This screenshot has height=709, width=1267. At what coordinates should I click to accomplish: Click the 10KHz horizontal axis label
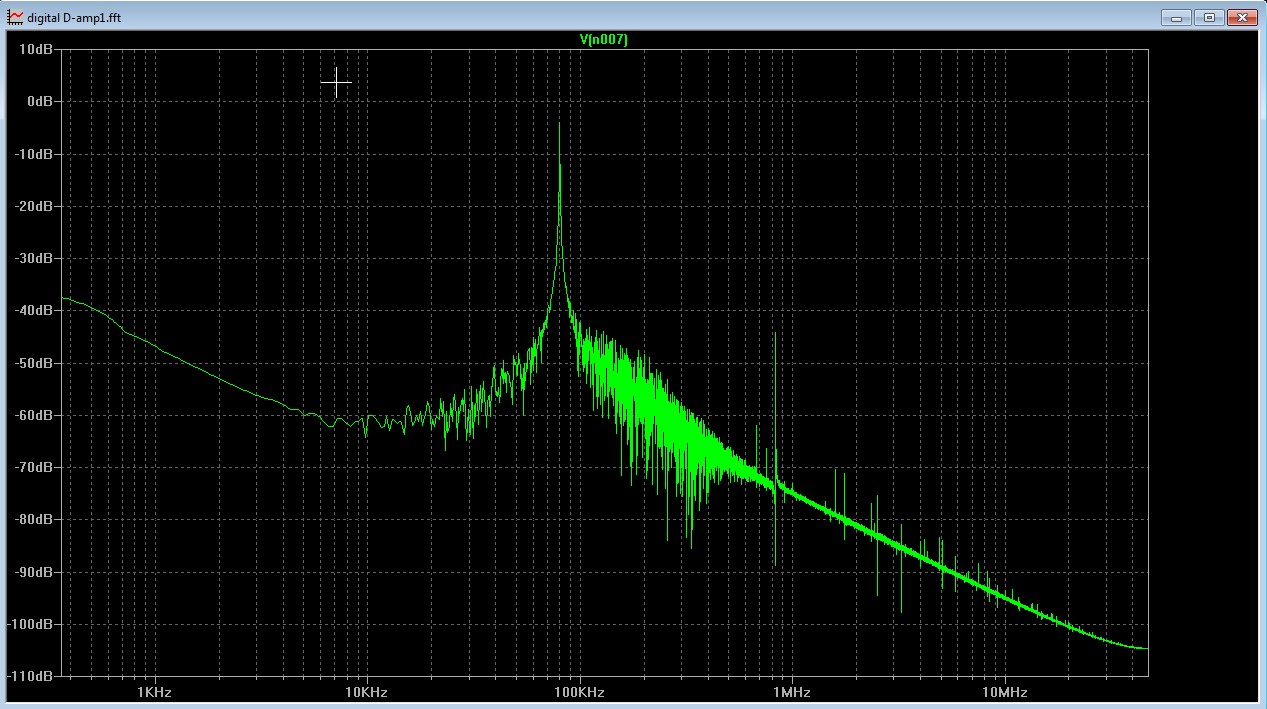365,692
